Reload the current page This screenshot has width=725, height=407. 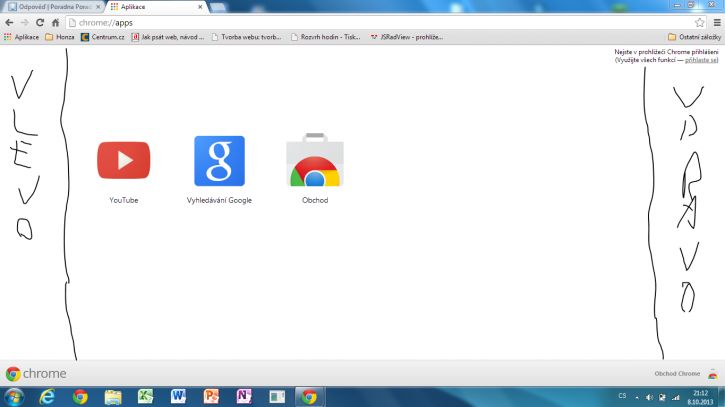[x=40, y=22]
